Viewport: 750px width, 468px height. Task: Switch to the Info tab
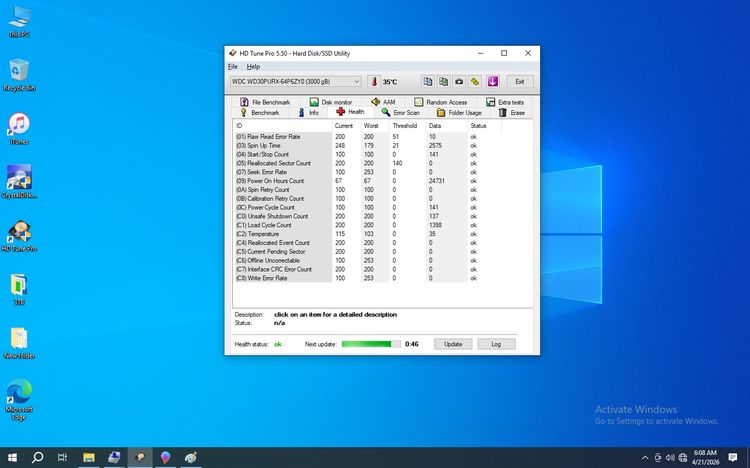click(x=309, y=112)
